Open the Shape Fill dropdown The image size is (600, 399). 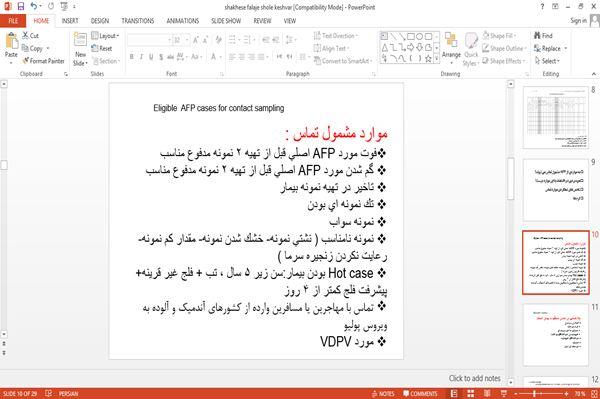point(499,36)
